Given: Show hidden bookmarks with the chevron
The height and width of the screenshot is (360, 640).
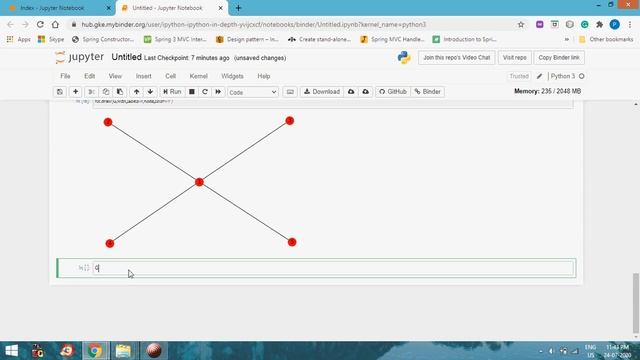Looking at the screenshot, I should (567, 39).
